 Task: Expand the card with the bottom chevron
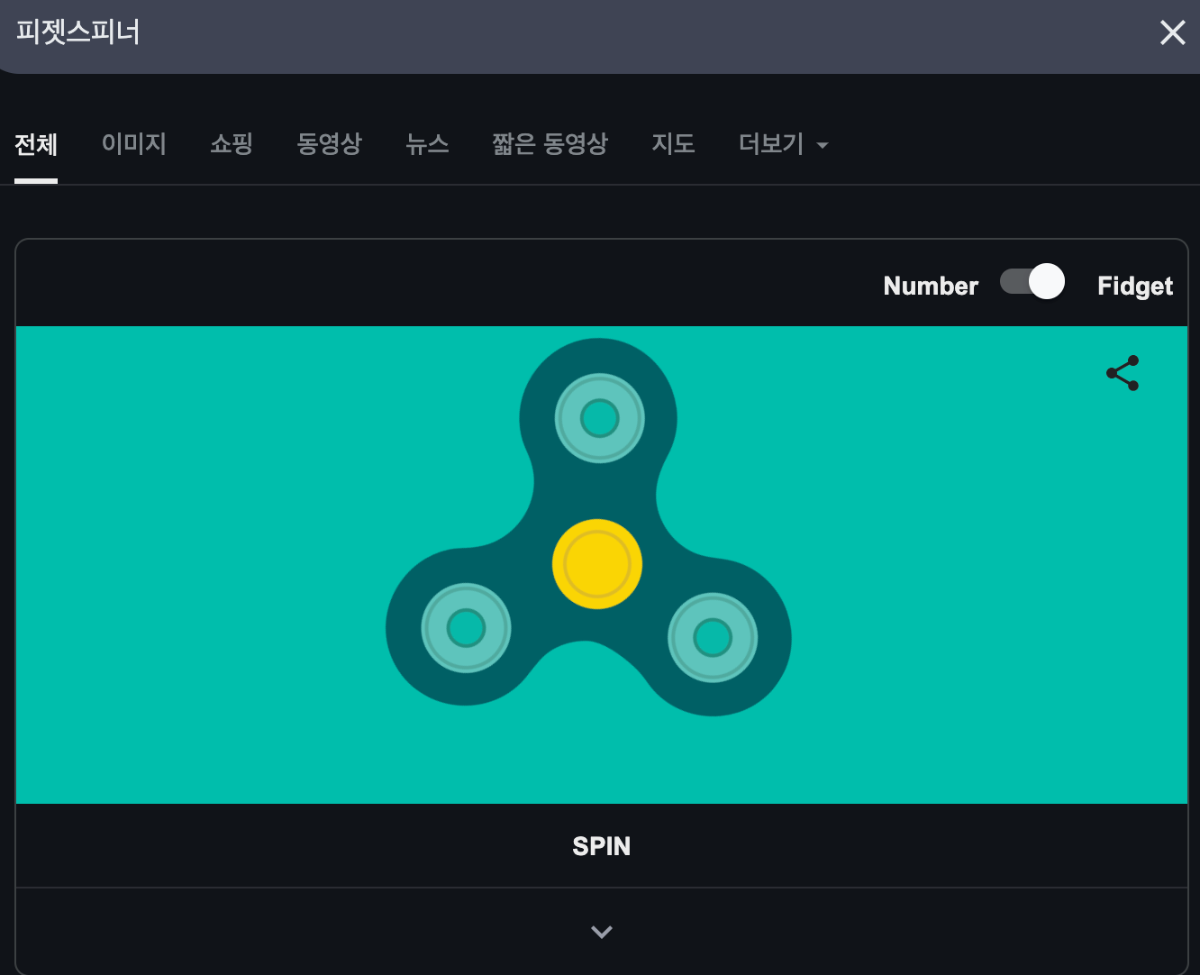point(601,932)
